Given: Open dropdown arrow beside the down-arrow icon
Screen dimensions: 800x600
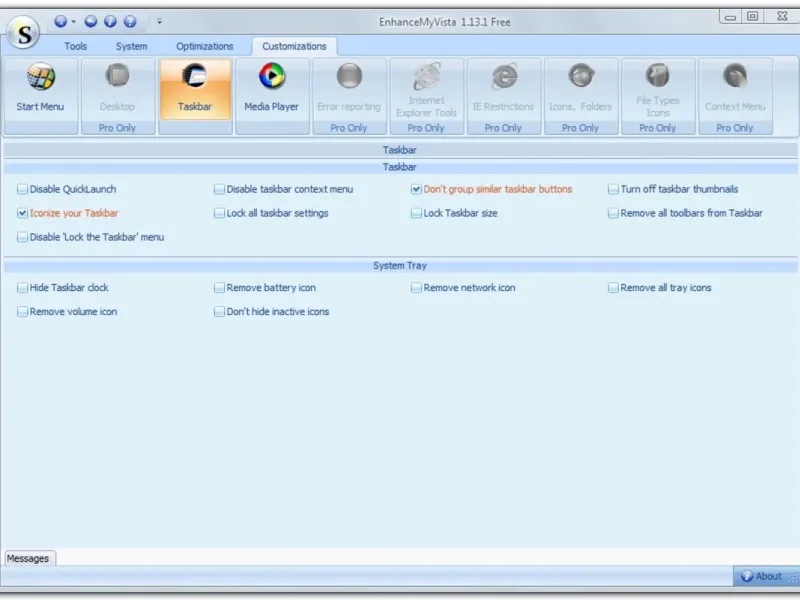Looking at the screenshot, I should click(73, 21).
